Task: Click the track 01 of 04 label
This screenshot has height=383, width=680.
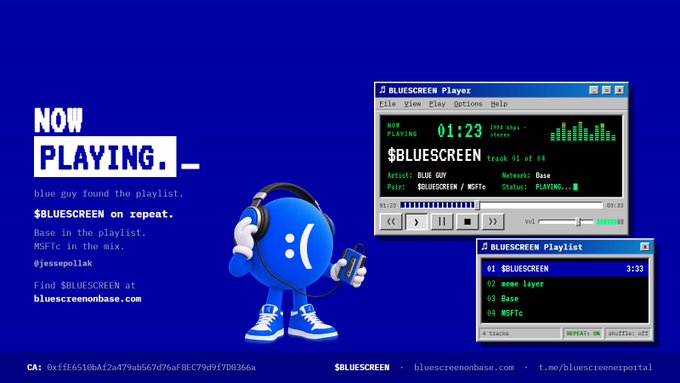Action: tap(516, 158)
